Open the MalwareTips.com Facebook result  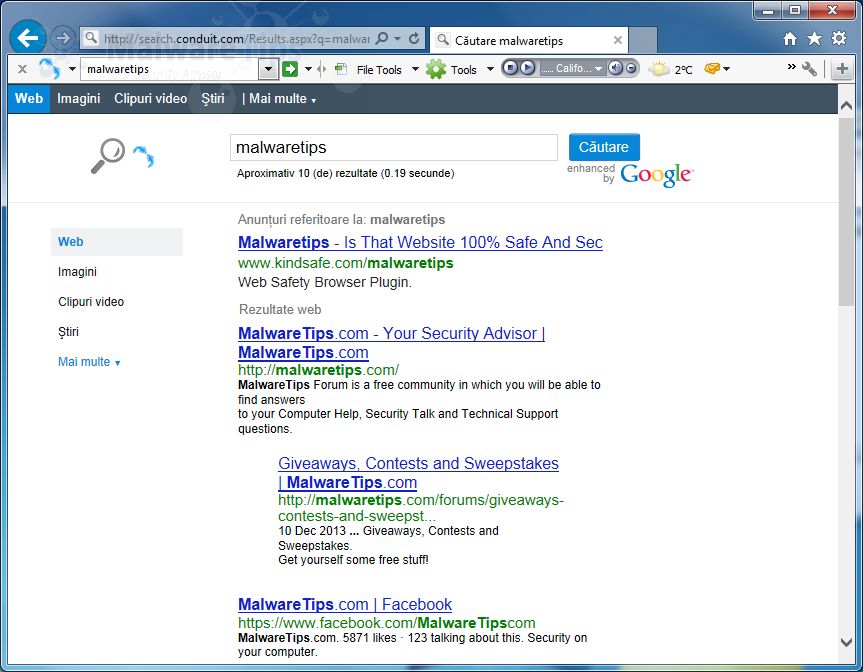(345, 604)
